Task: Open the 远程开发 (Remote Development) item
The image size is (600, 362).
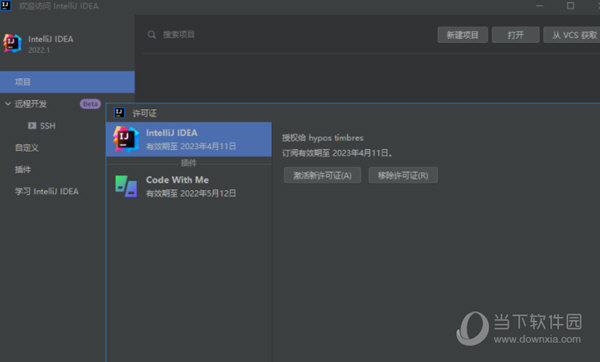Action: point(31,104)
